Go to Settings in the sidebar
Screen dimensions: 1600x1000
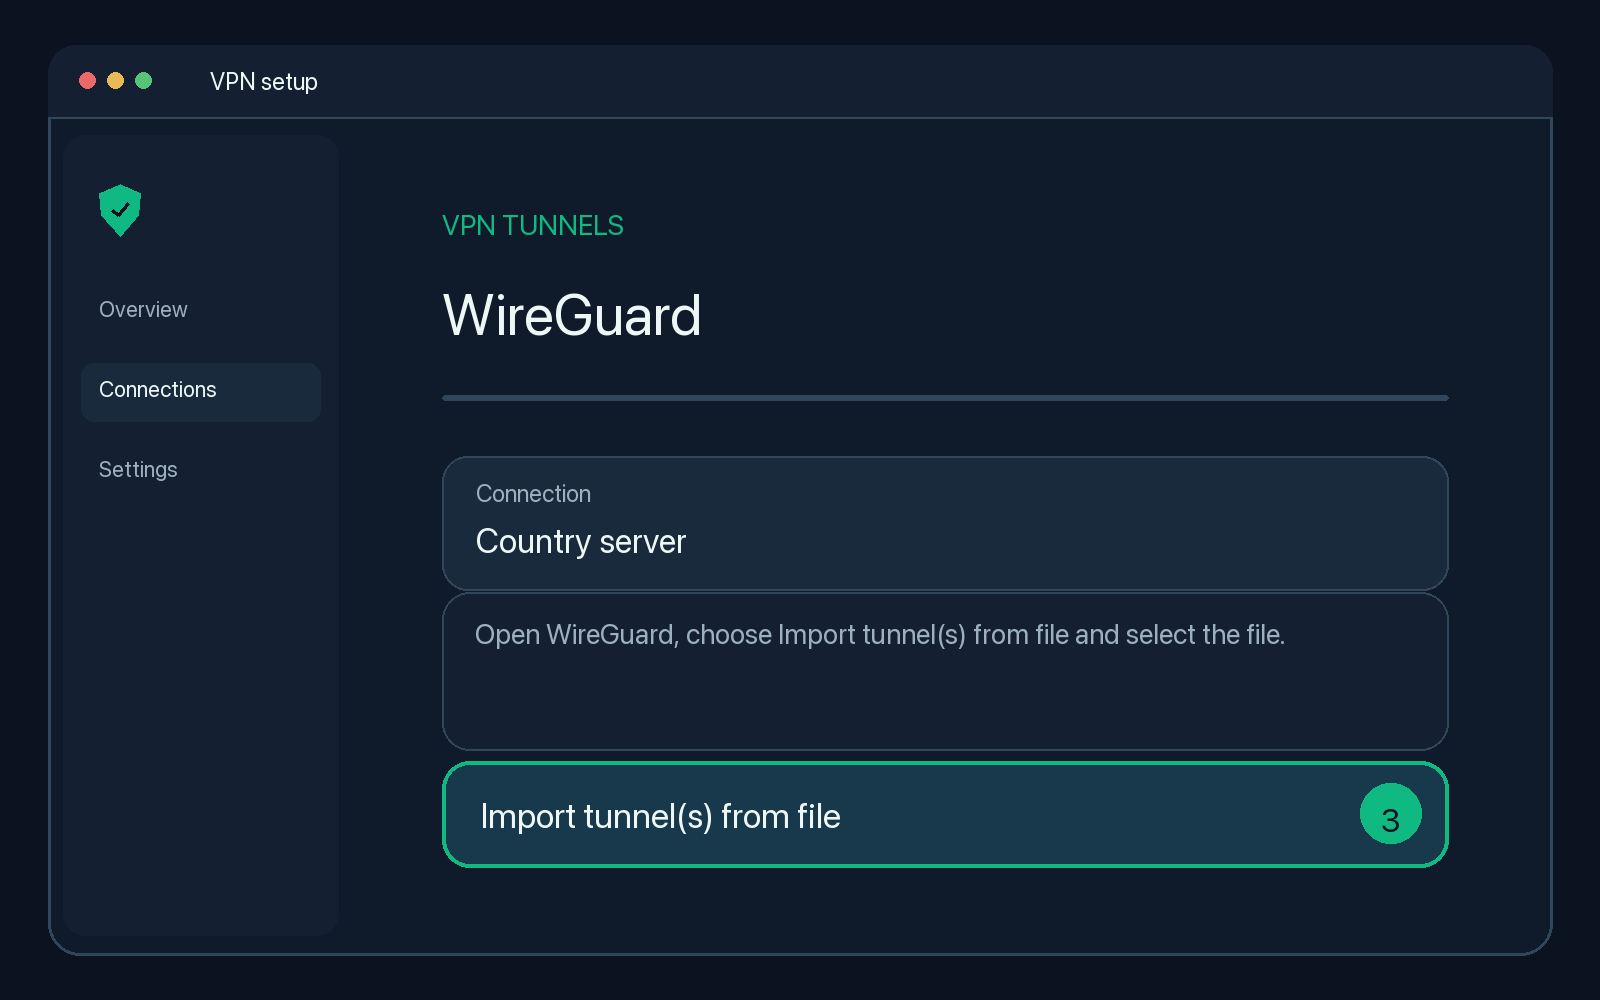pos(138,470)
